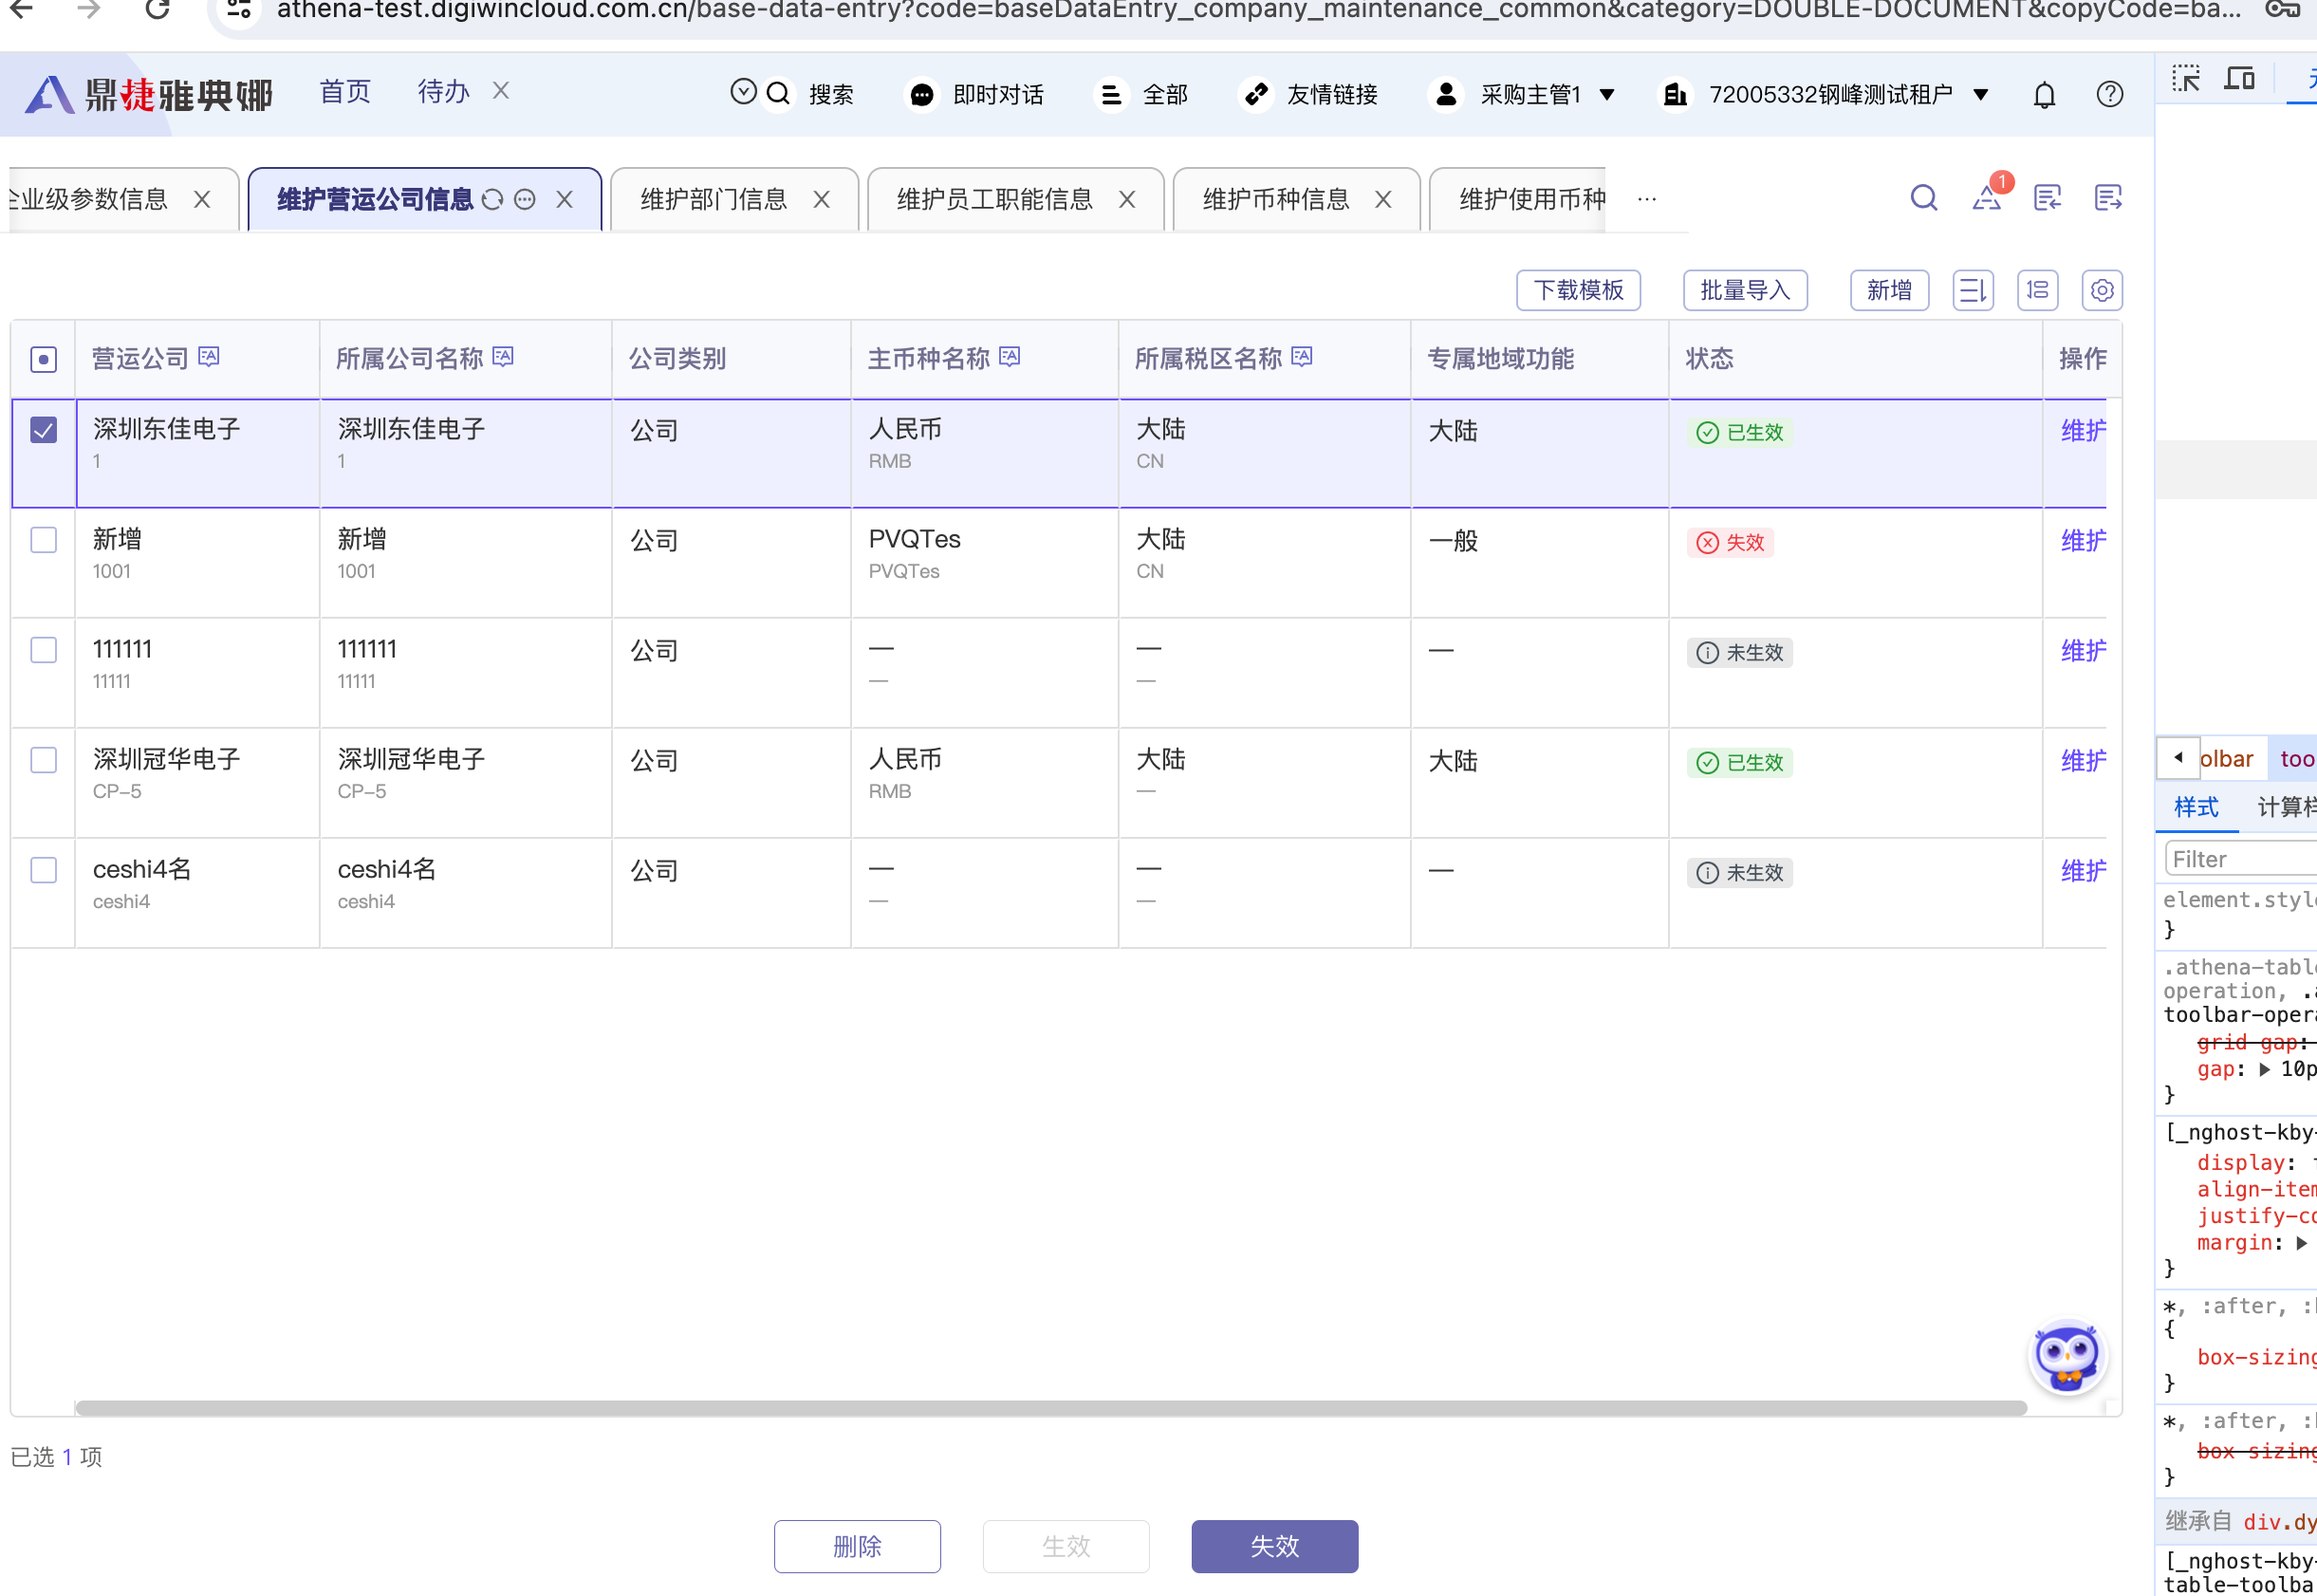Click the DevTools inspect element icon
2317x1596 pixels.
tap(2186, 79)
